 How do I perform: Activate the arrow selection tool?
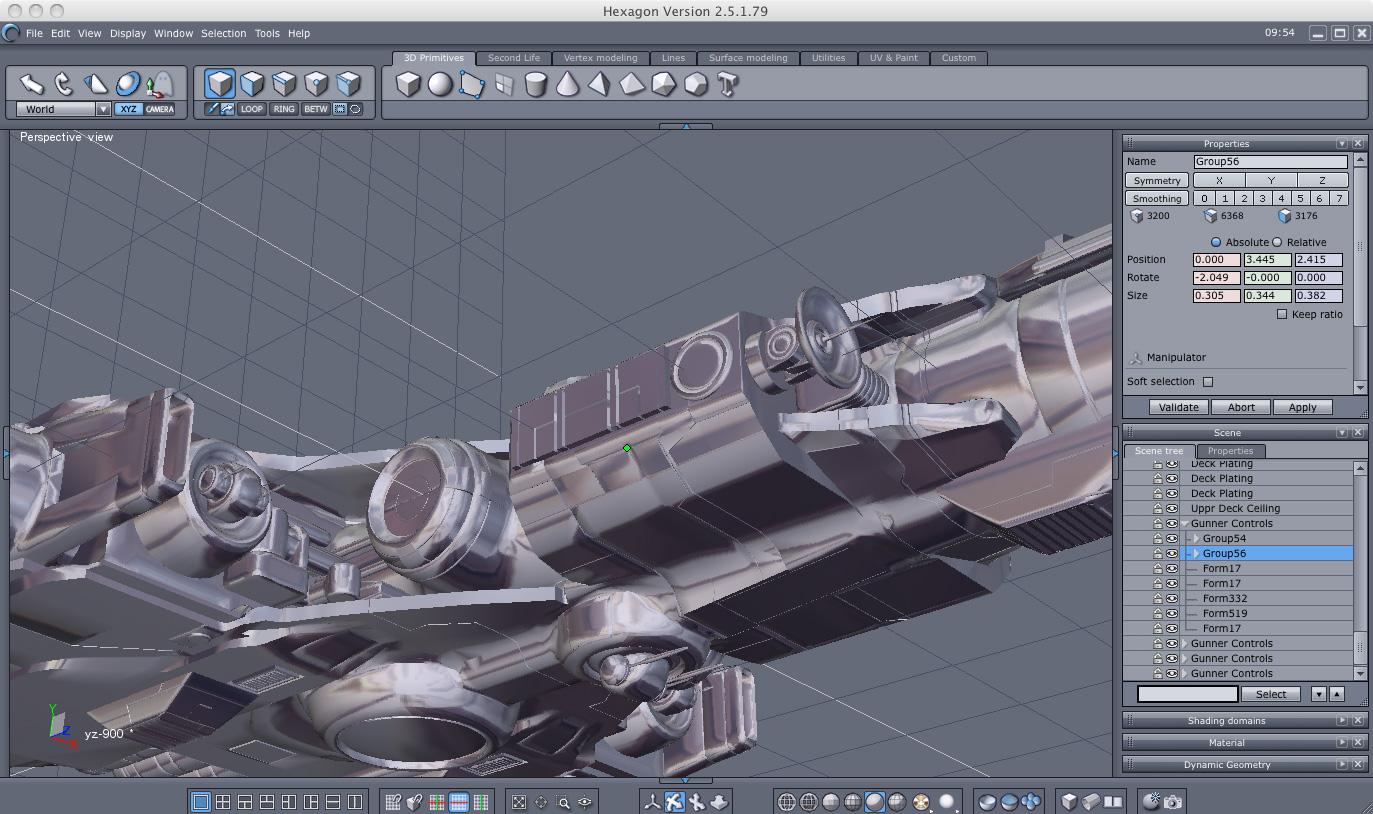coord(31,84)
